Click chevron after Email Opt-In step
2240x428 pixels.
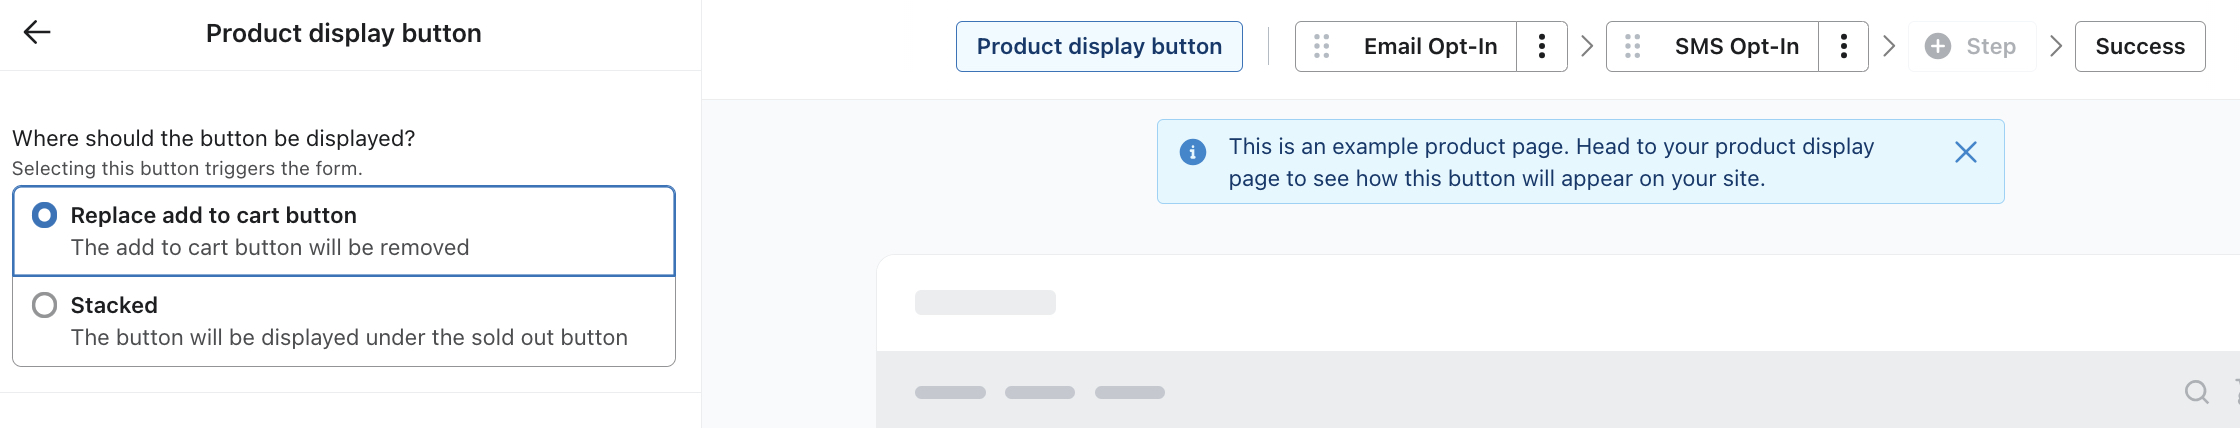tap(1587, 46)
